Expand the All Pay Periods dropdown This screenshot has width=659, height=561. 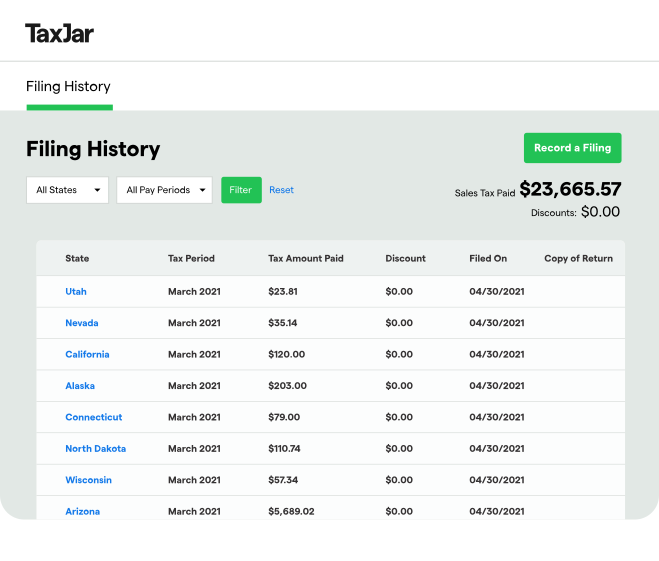(164, 190)
